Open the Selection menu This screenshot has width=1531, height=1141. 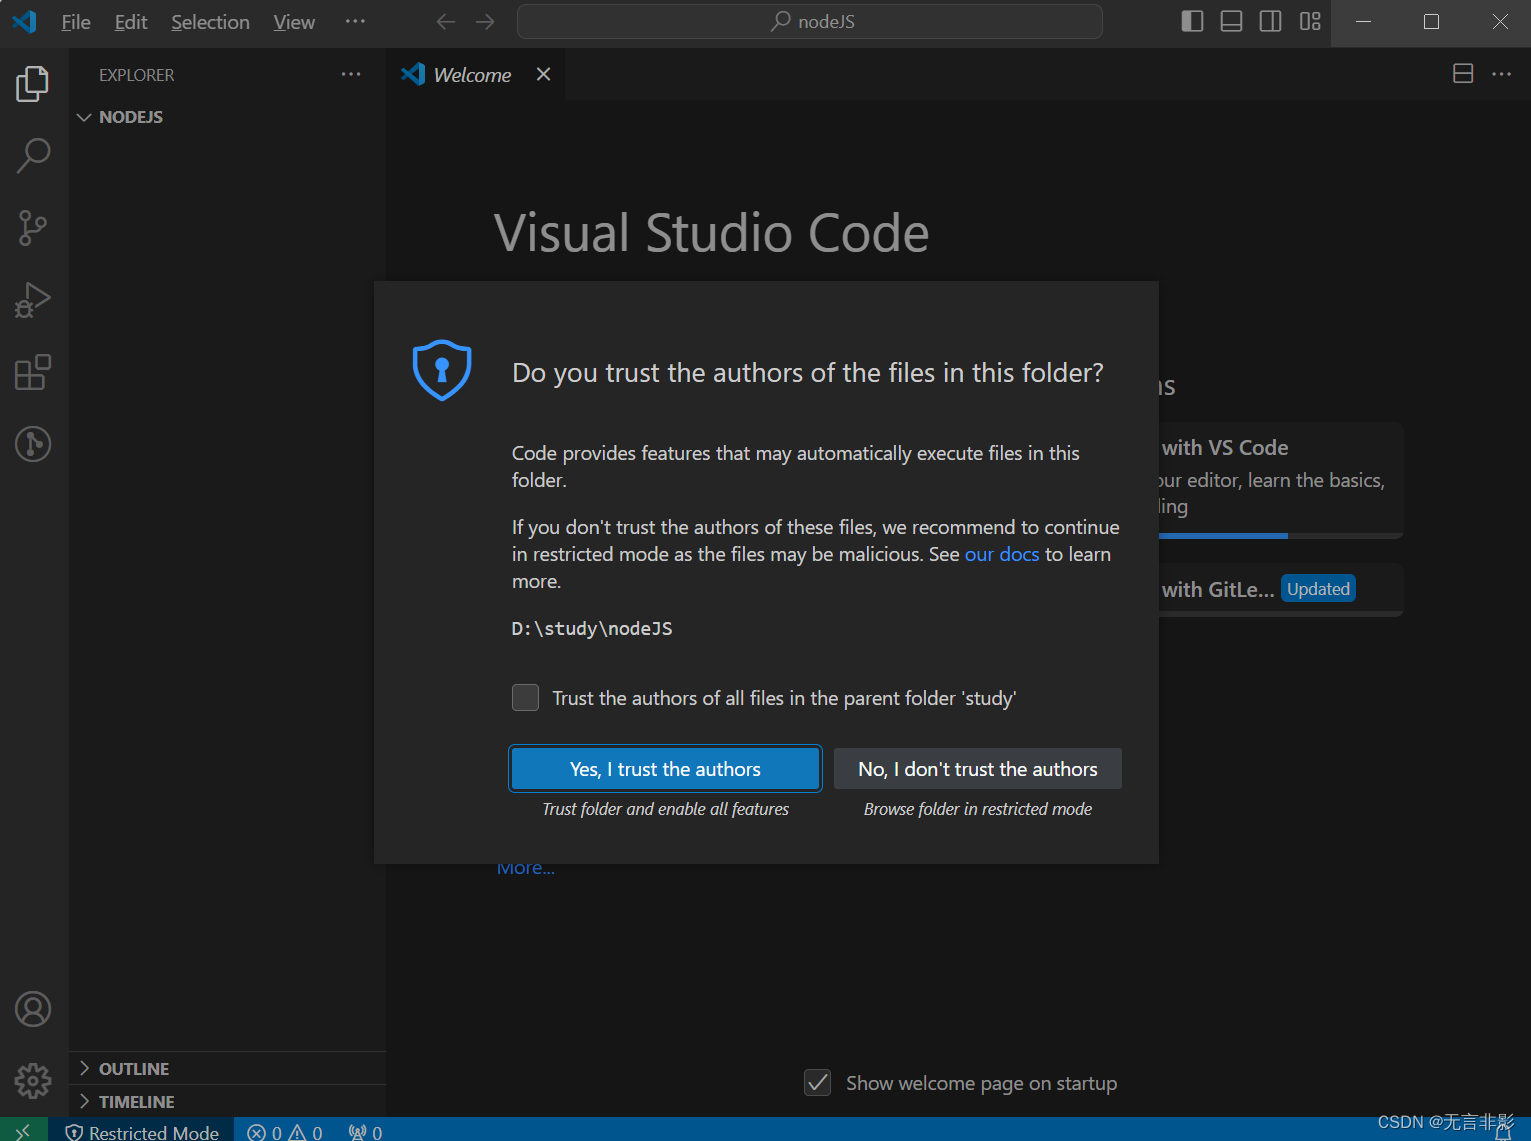tap(210, 22)
